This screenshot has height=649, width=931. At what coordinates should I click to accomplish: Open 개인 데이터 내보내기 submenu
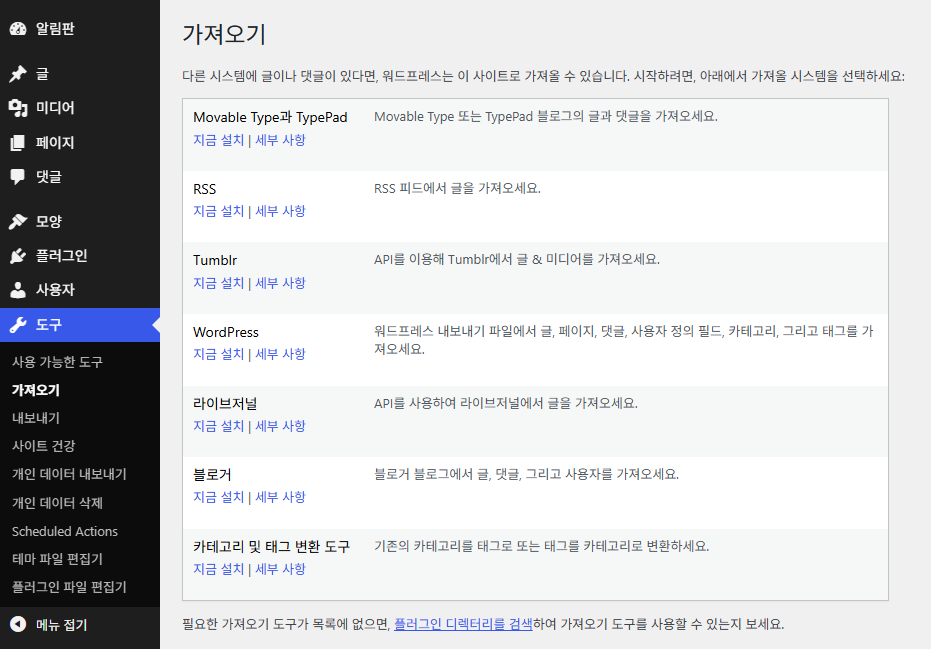pos(69,474)
